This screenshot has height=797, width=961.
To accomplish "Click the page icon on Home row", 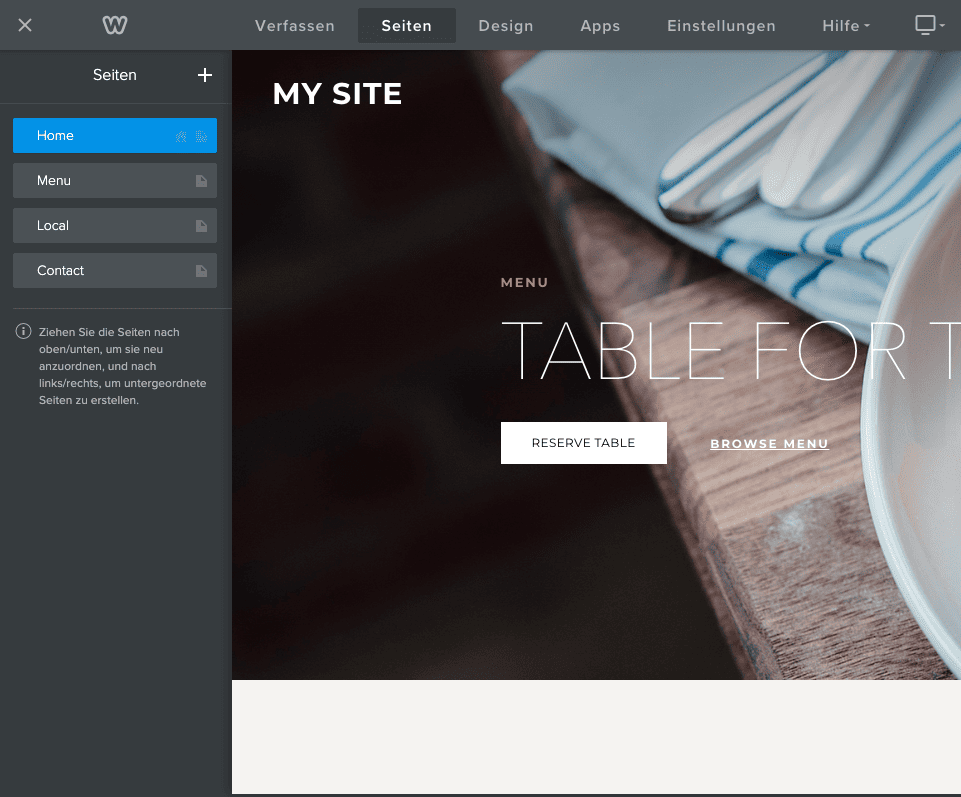I will [201, 136].
